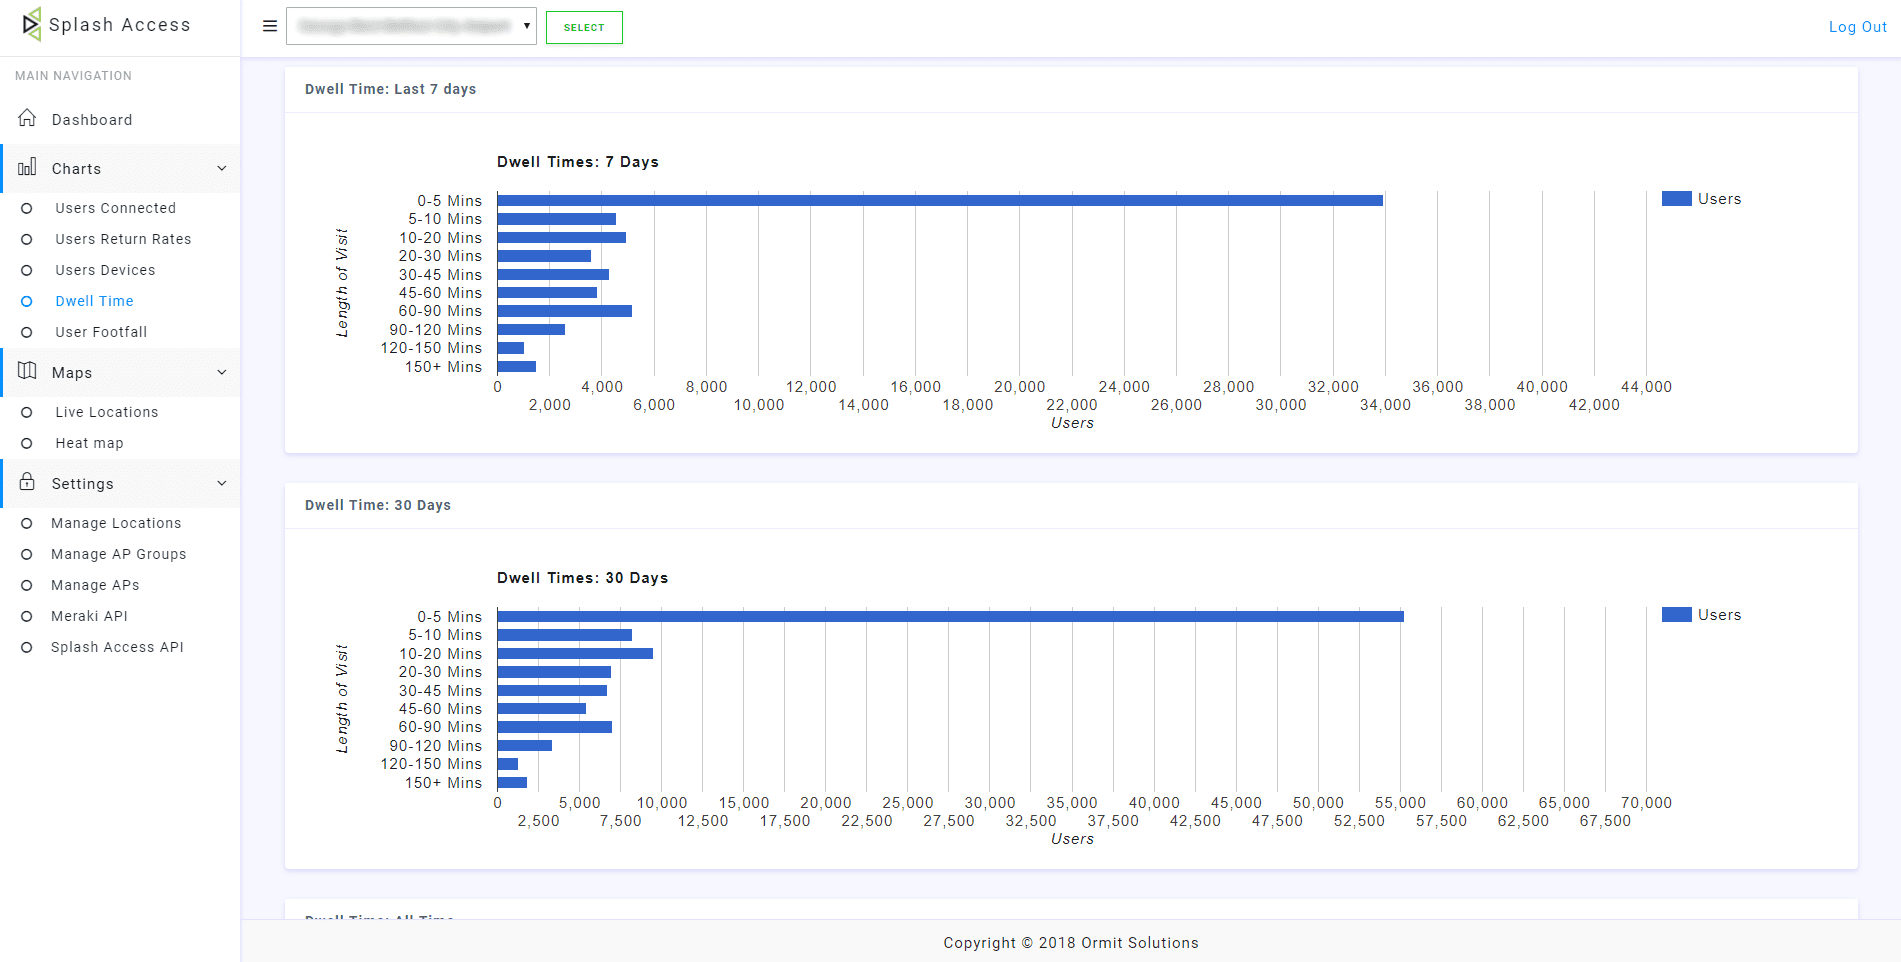The height and width of the screenshot is (962, 1901).
Task: Open the sidebar hamburger menu icon
Action: [x=269, y=26]
